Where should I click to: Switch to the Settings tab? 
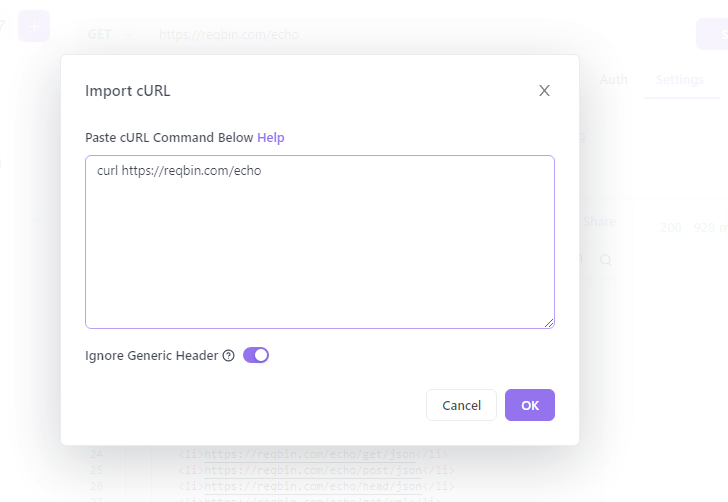(680, 80)
